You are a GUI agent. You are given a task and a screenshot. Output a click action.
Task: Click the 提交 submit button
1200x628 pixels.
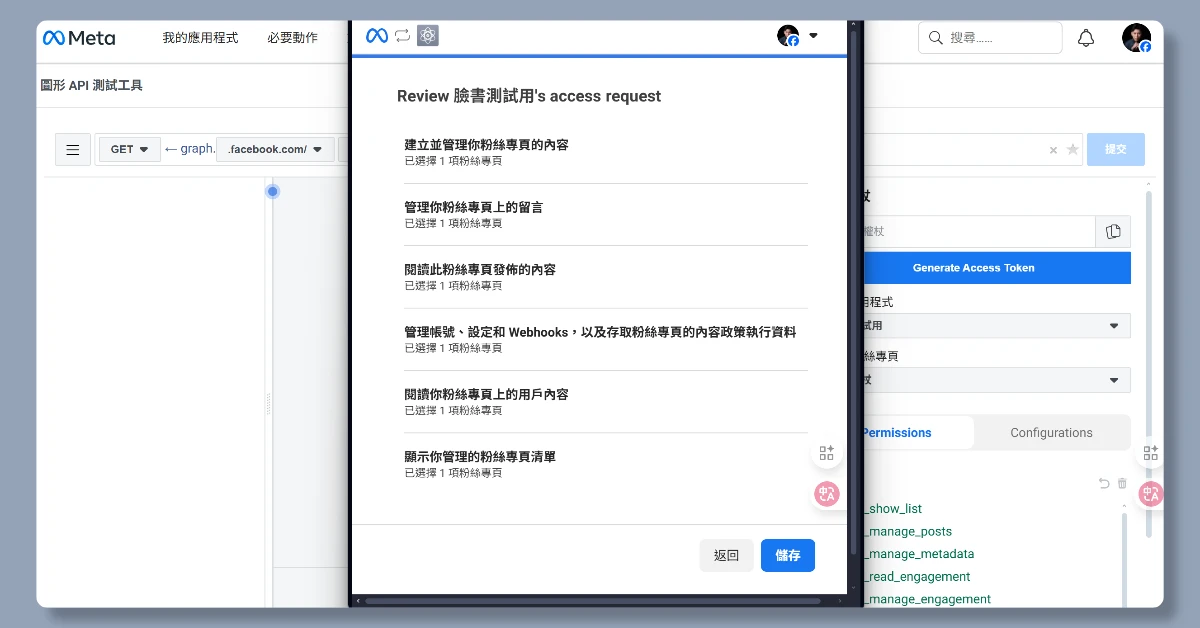point(1115,150)
